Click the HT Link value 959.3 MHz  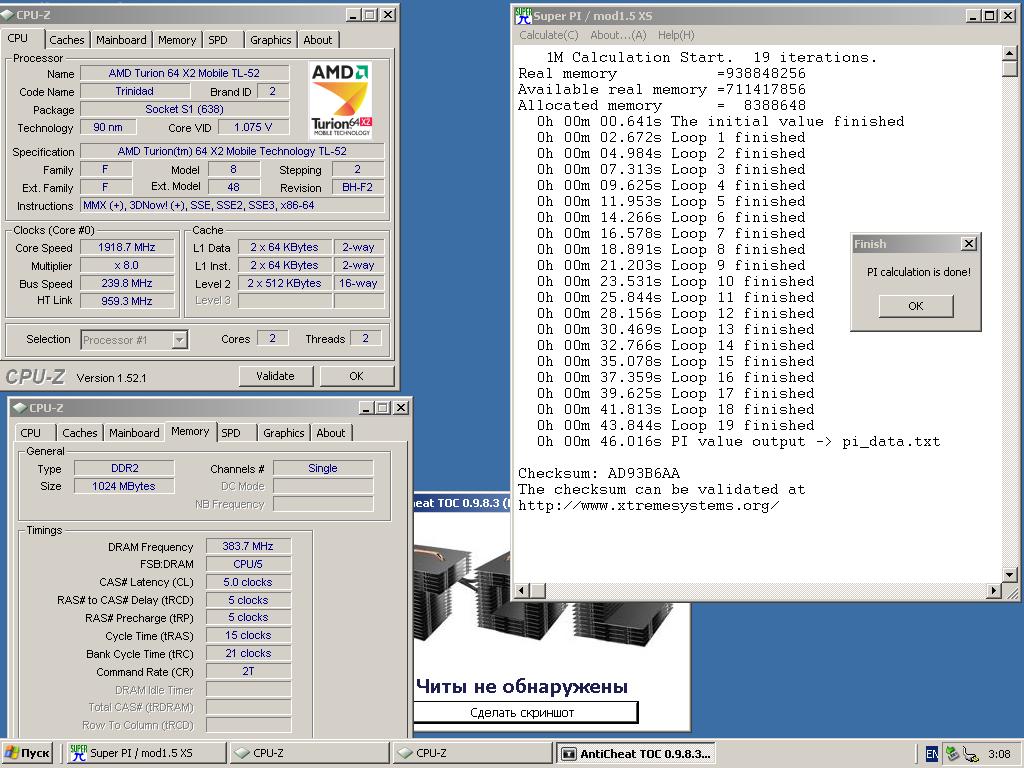pos(127,301)
